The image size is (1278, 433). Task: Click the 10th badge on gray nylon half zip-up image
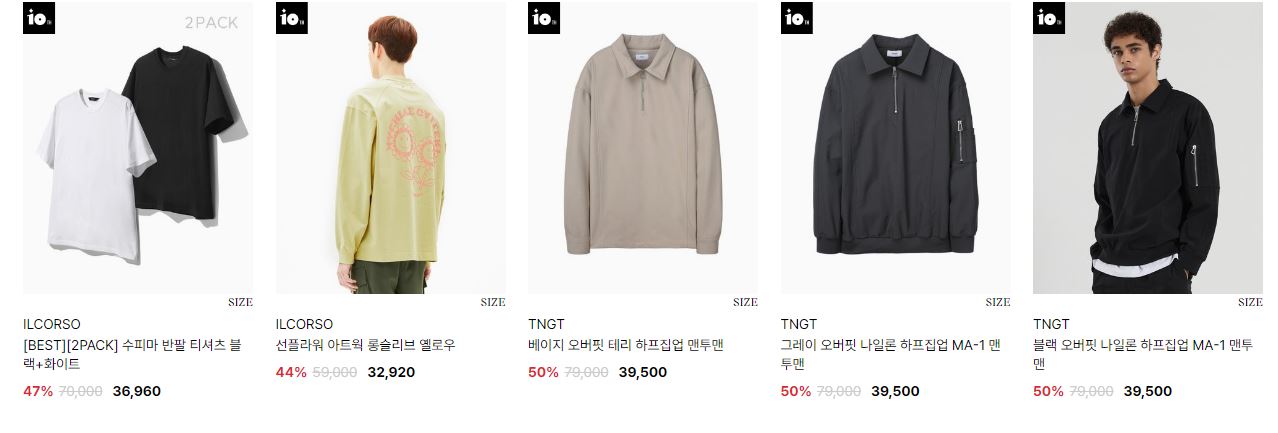coord(797,18)
